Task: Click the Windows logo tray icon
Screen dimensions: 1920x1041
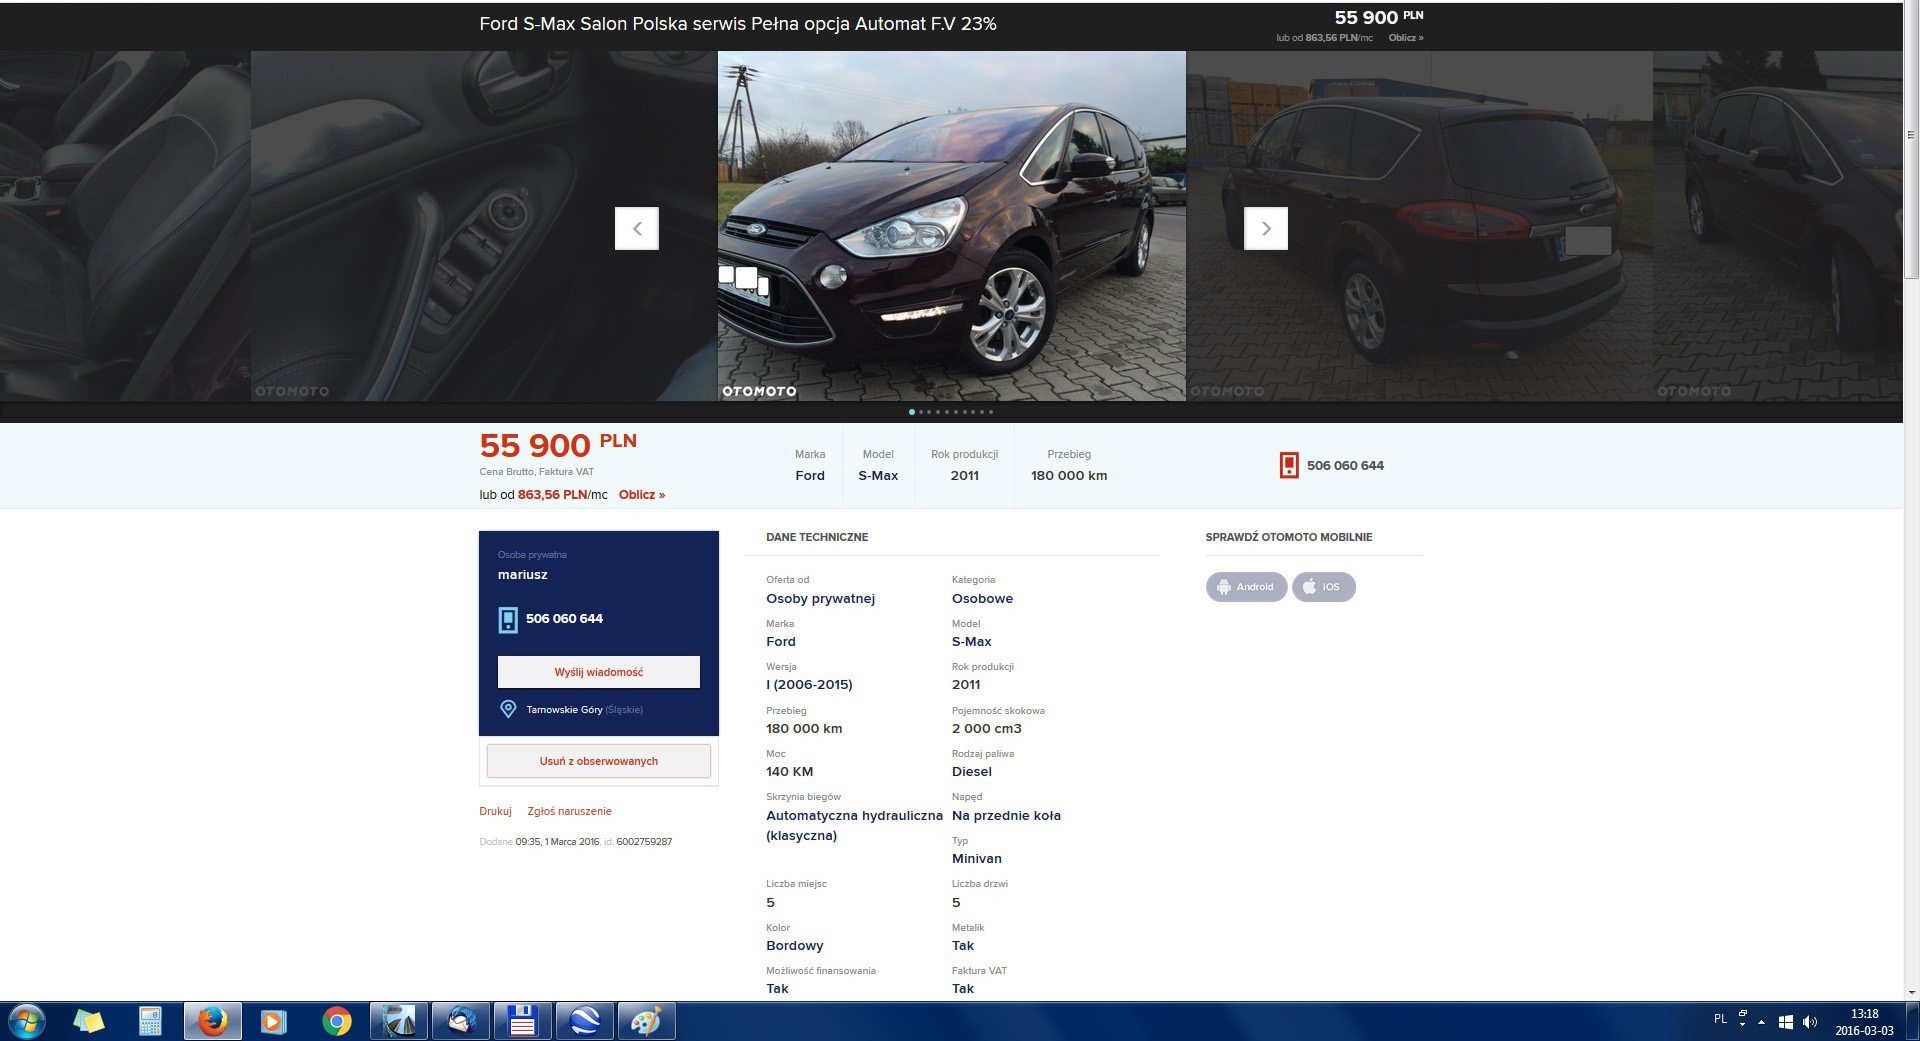Action: coord(1786,1022)
